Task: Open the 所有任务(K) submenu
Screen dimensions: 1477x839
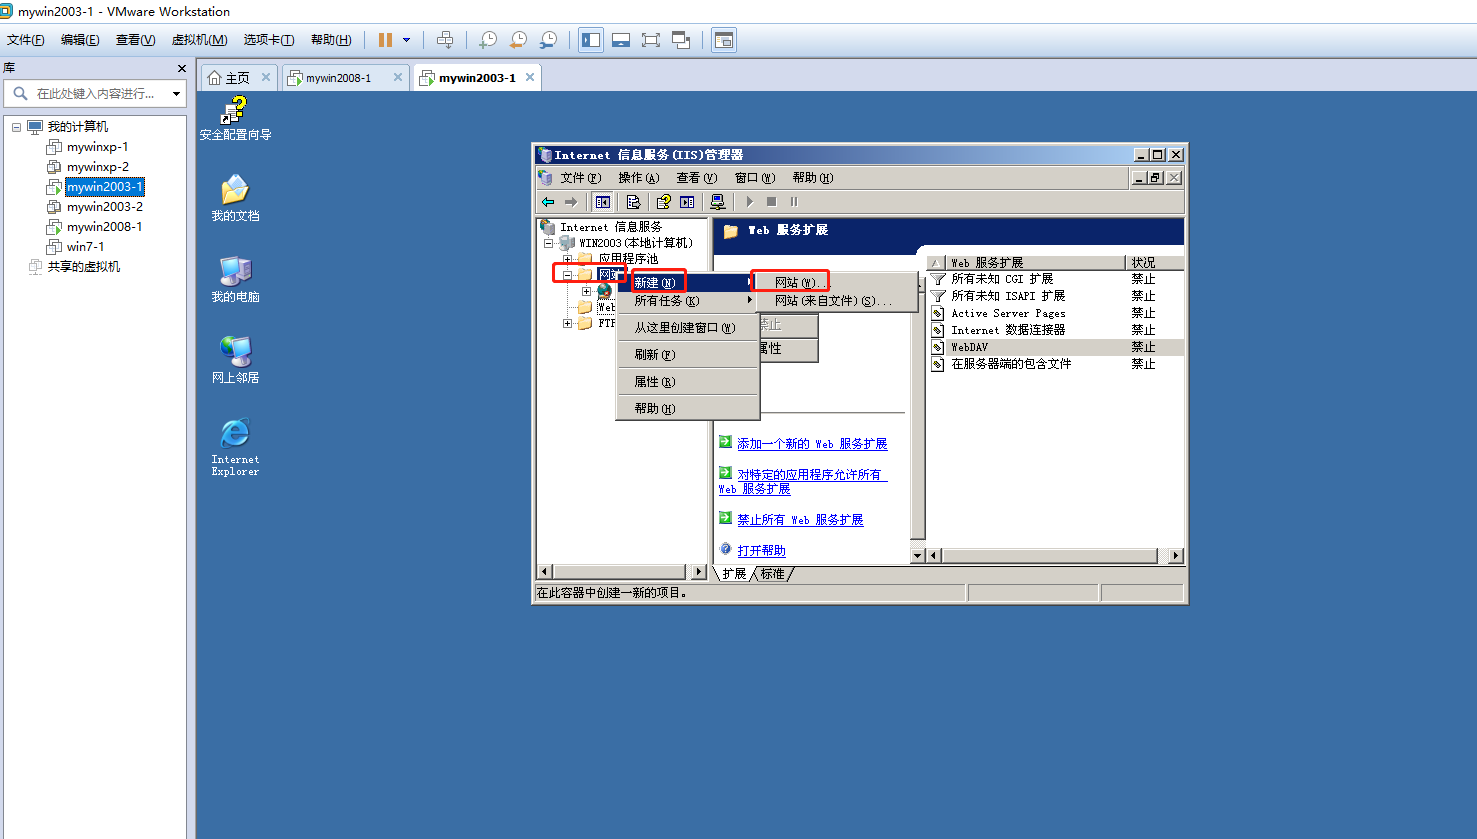Action: coord(687,300)
